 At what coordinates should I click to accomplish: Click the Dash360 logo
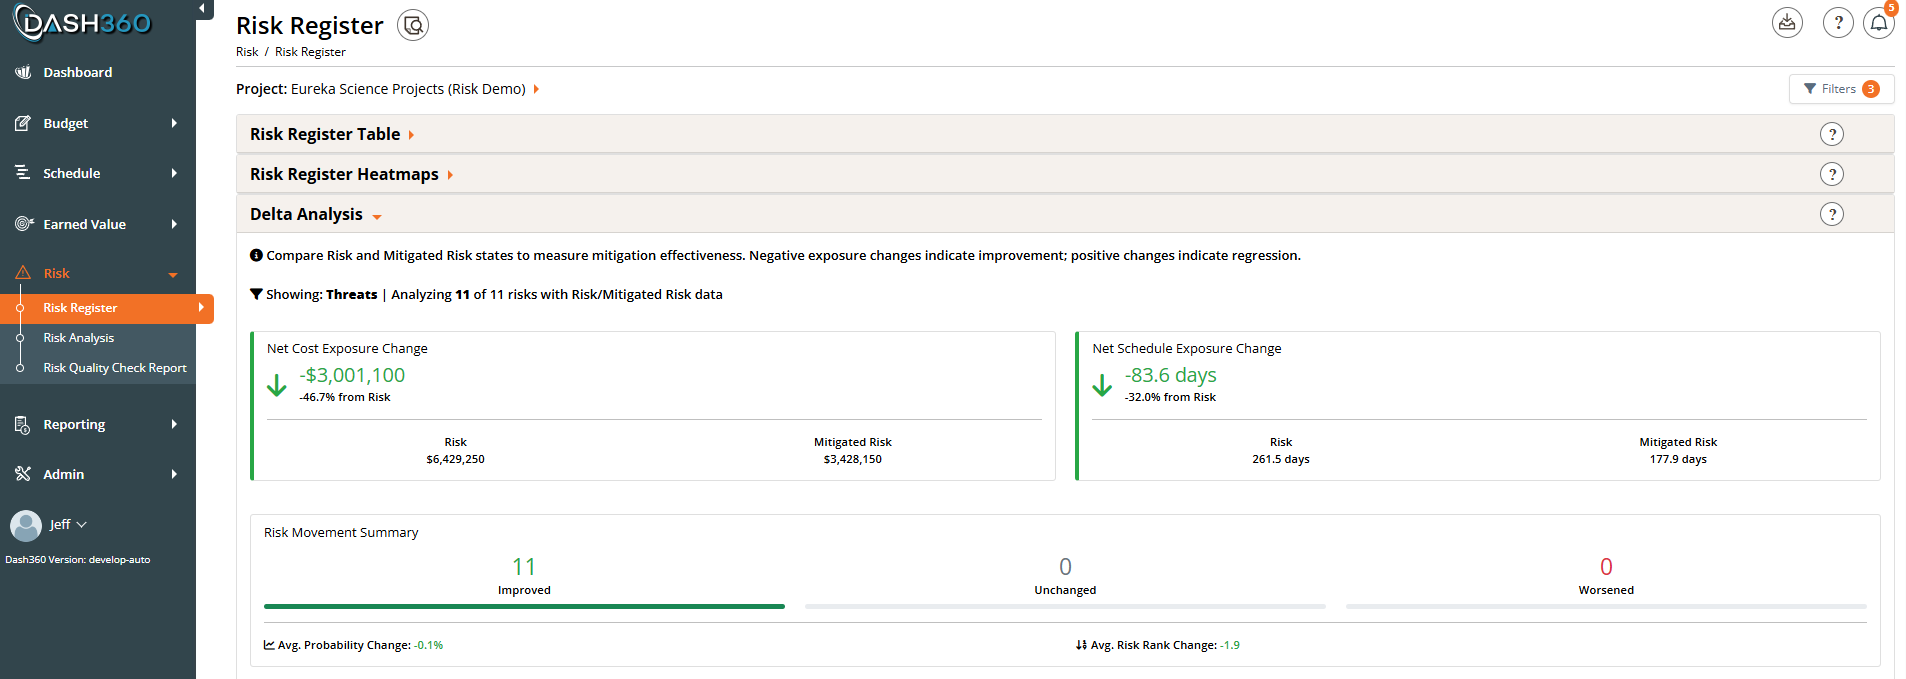coord(82,23)
